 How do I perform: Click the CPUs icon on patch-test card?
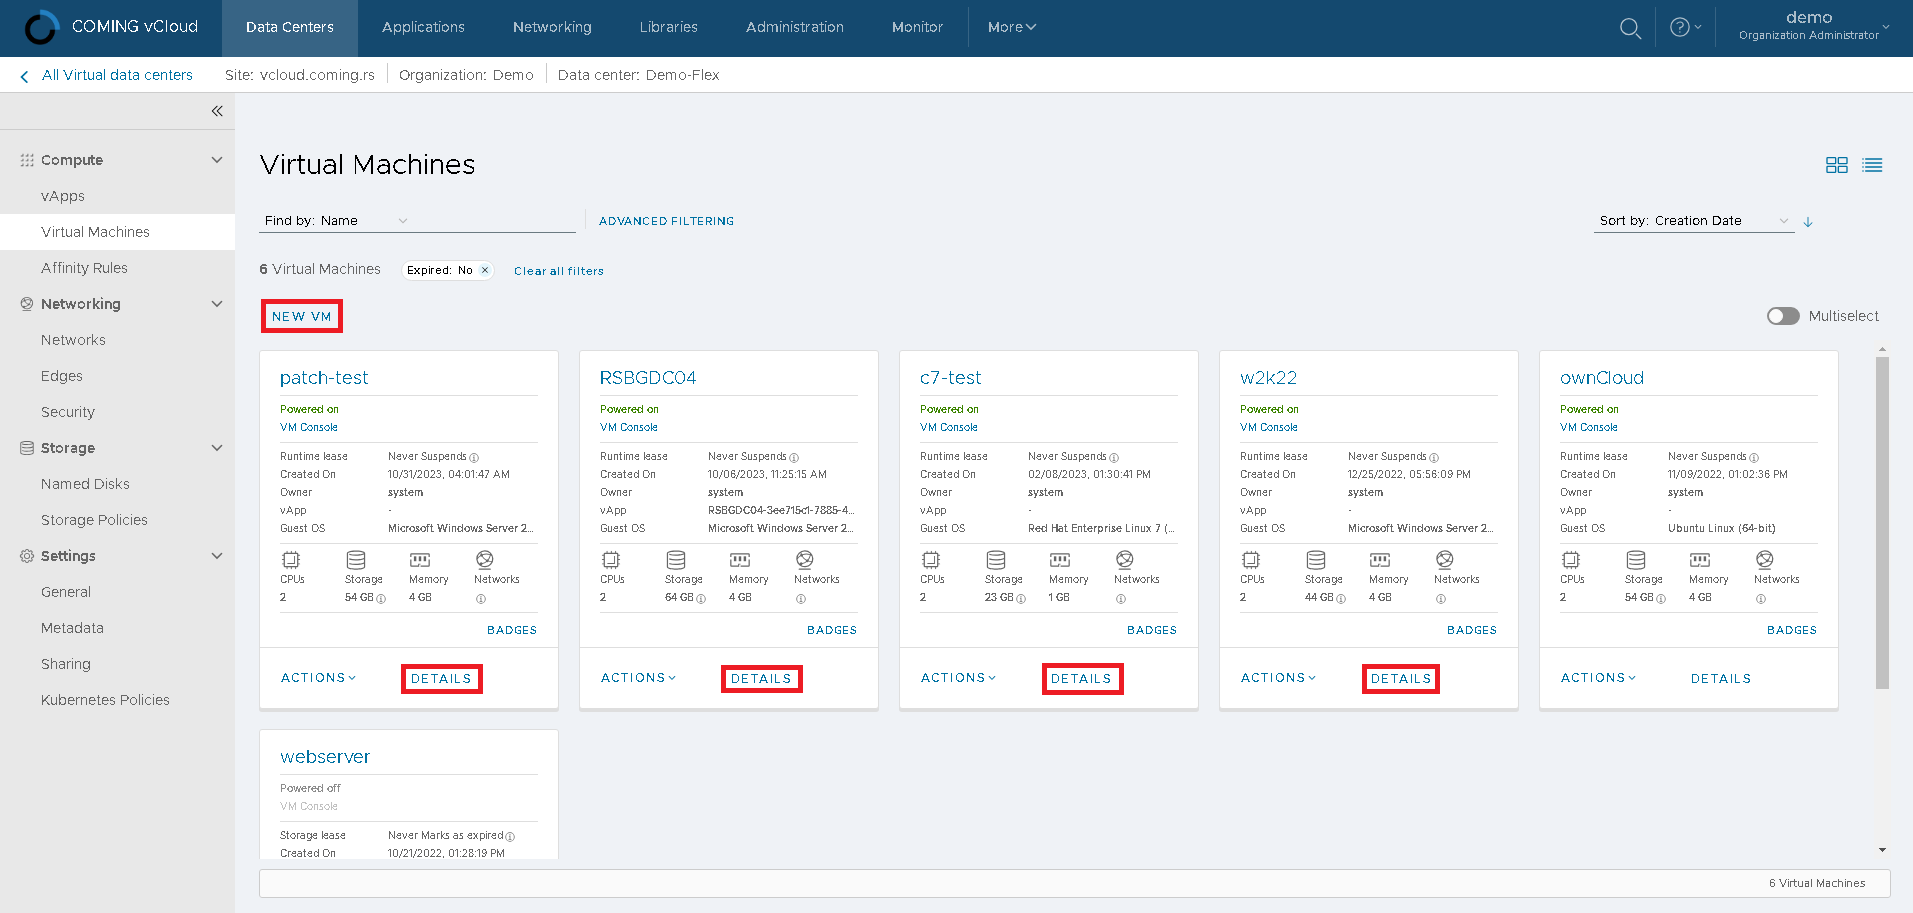click(x=289, y=562)
